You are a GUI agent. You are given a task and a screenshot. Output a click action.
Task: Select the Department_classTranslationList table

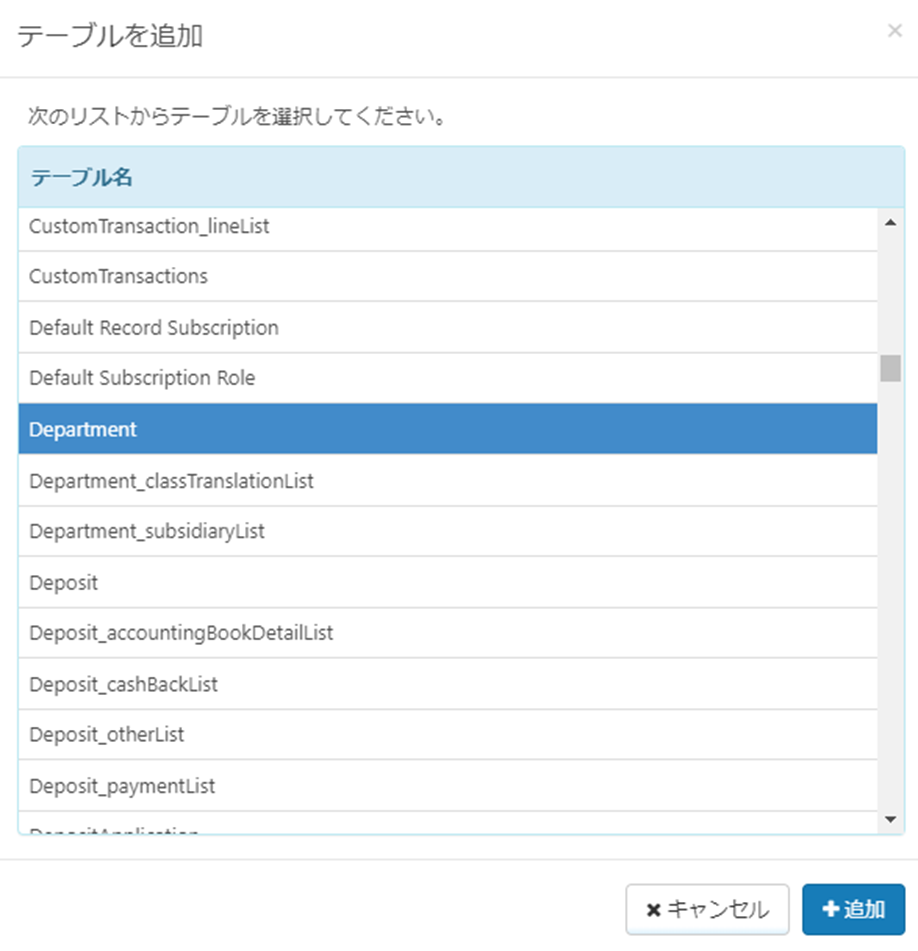pos(440,480)
